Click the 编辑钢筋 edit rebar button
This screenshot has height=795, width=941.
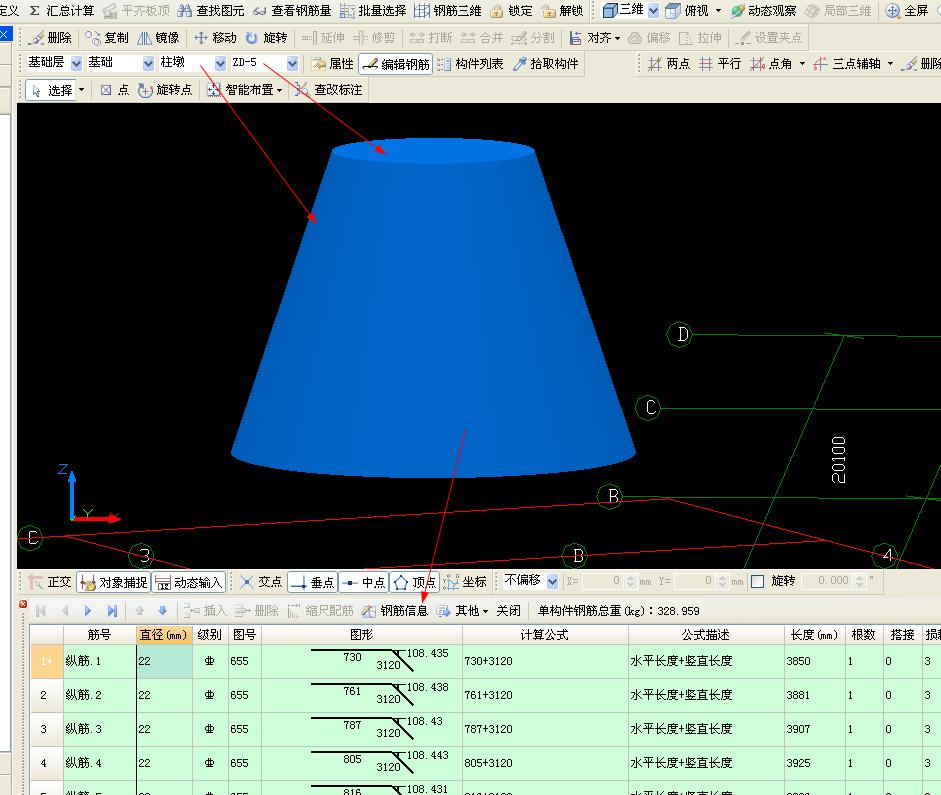396,64
